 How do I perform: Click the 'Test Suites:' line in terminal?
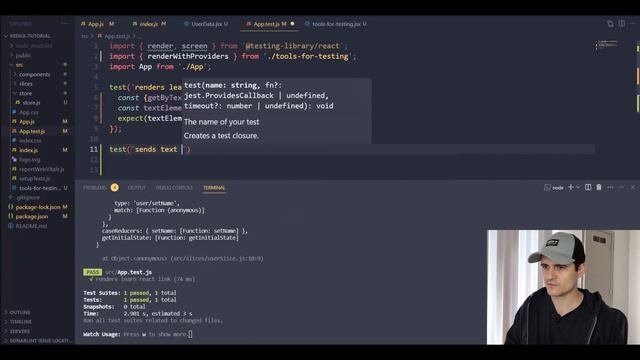coord(130,293)
